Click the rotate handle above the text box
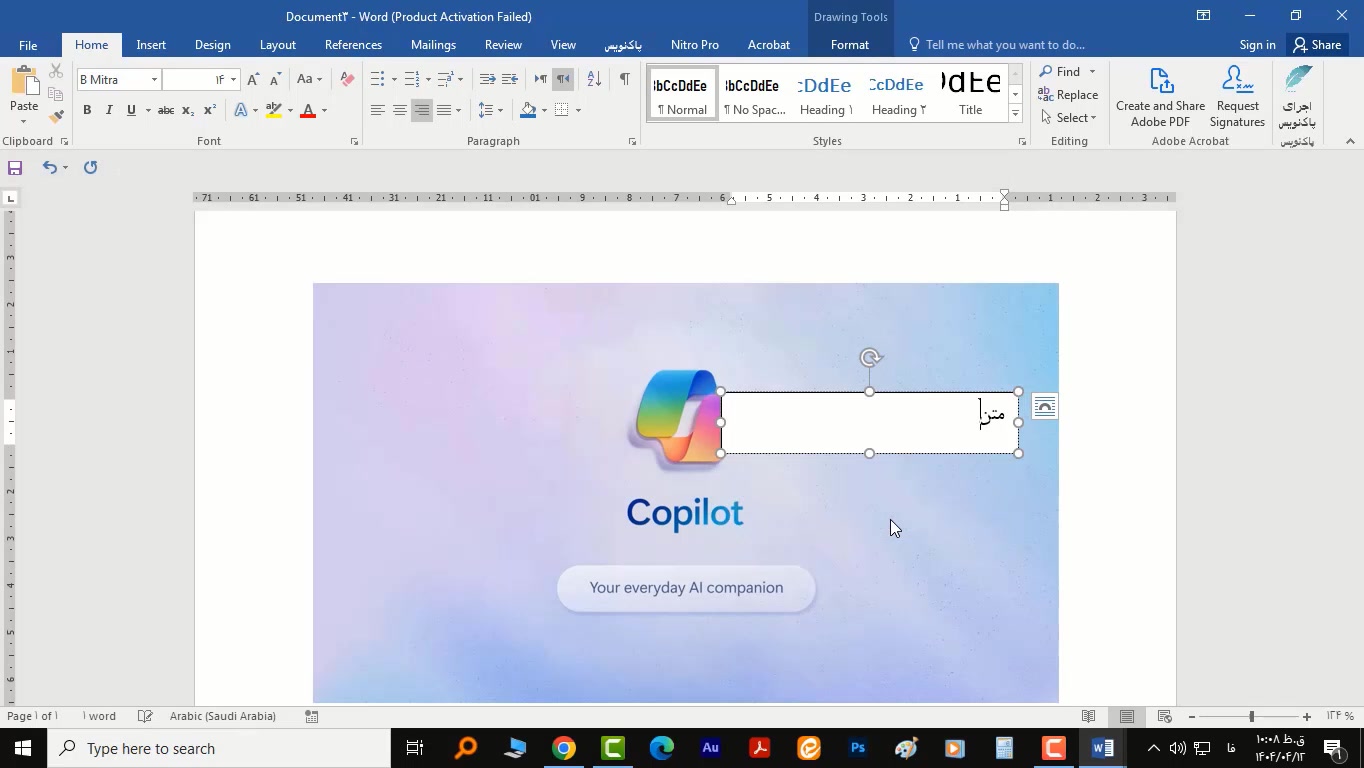 [x=870, y=358]
